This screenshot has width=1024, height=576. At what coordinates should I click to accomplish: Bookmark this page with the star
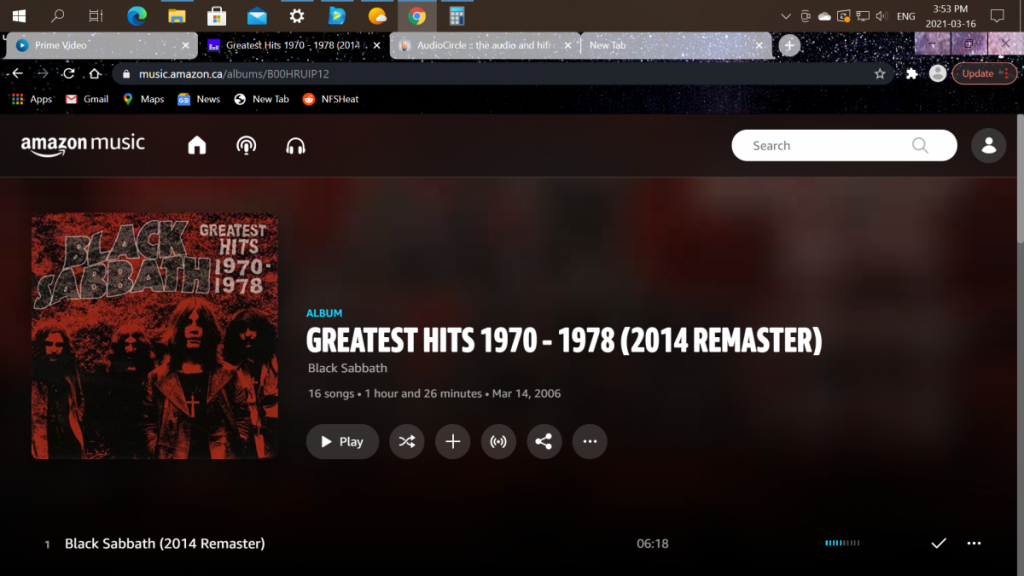(880, 74)
